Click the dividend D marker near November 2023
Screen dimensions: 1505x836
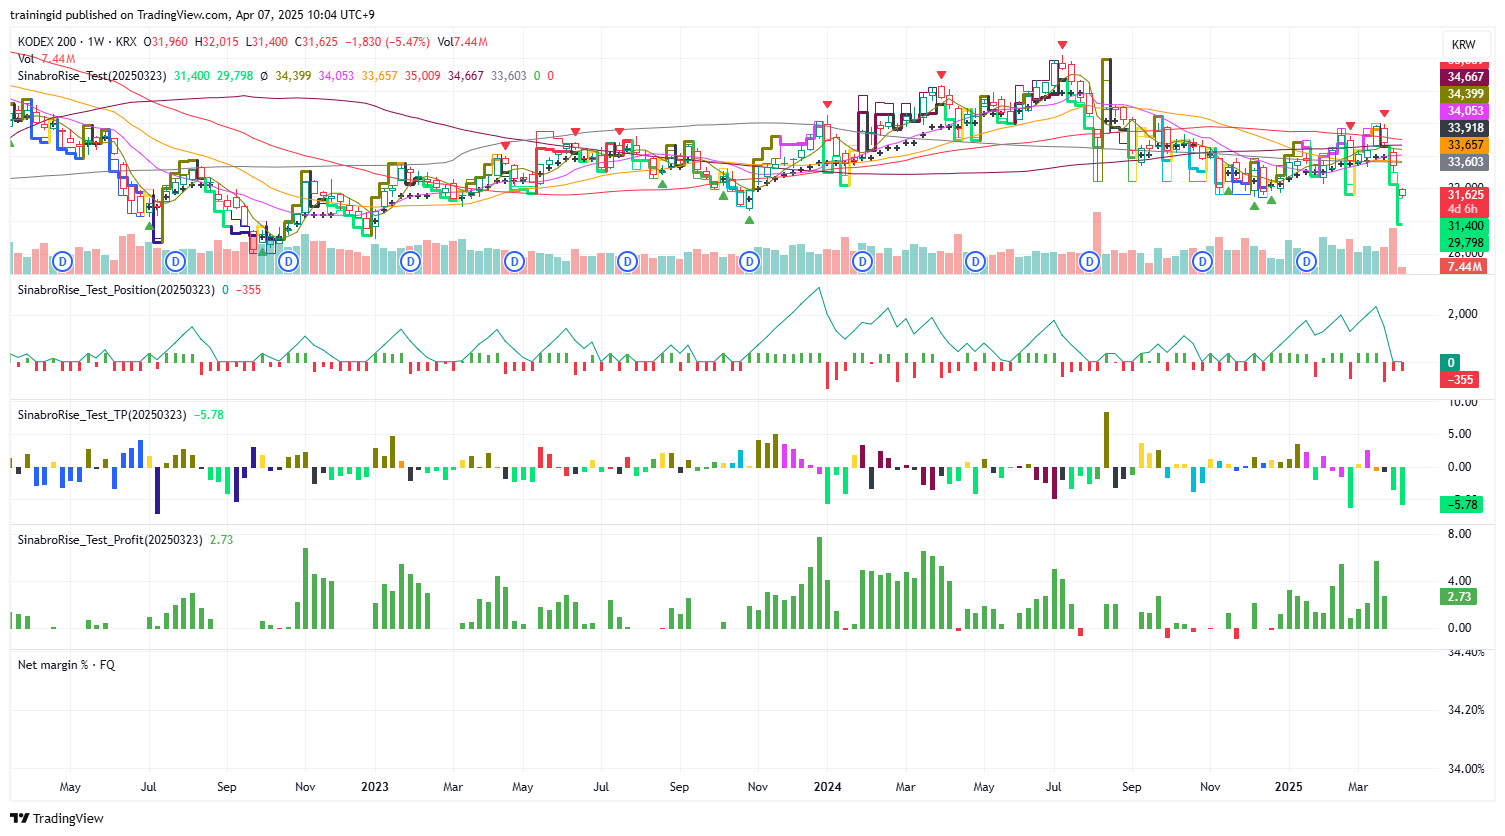point(750,262)
